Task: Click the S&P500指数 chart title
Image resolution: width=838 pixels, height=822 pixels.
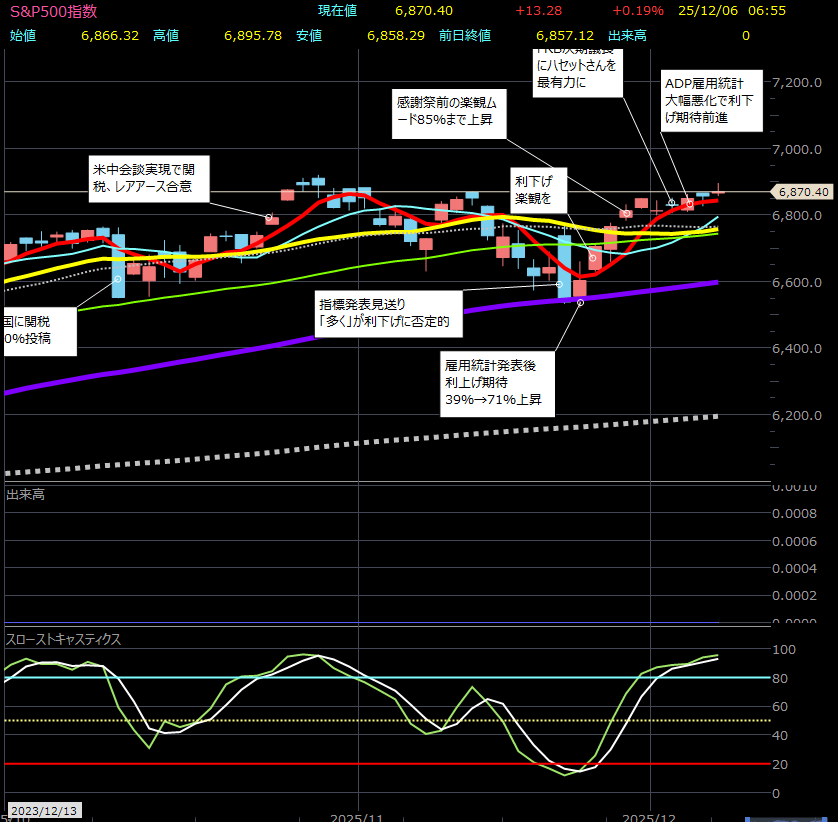Action: [53, 11]
